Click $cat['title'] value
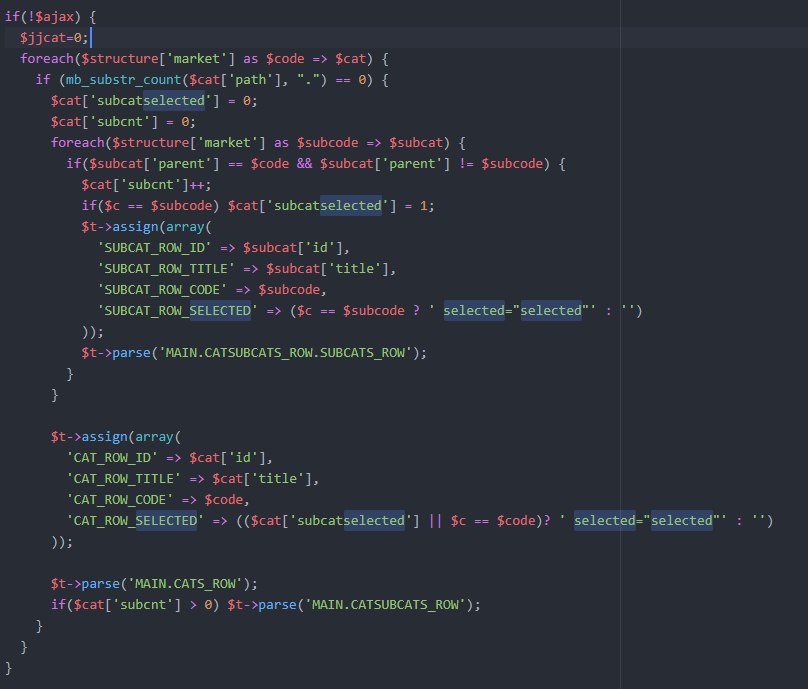 tap(262, 479)
